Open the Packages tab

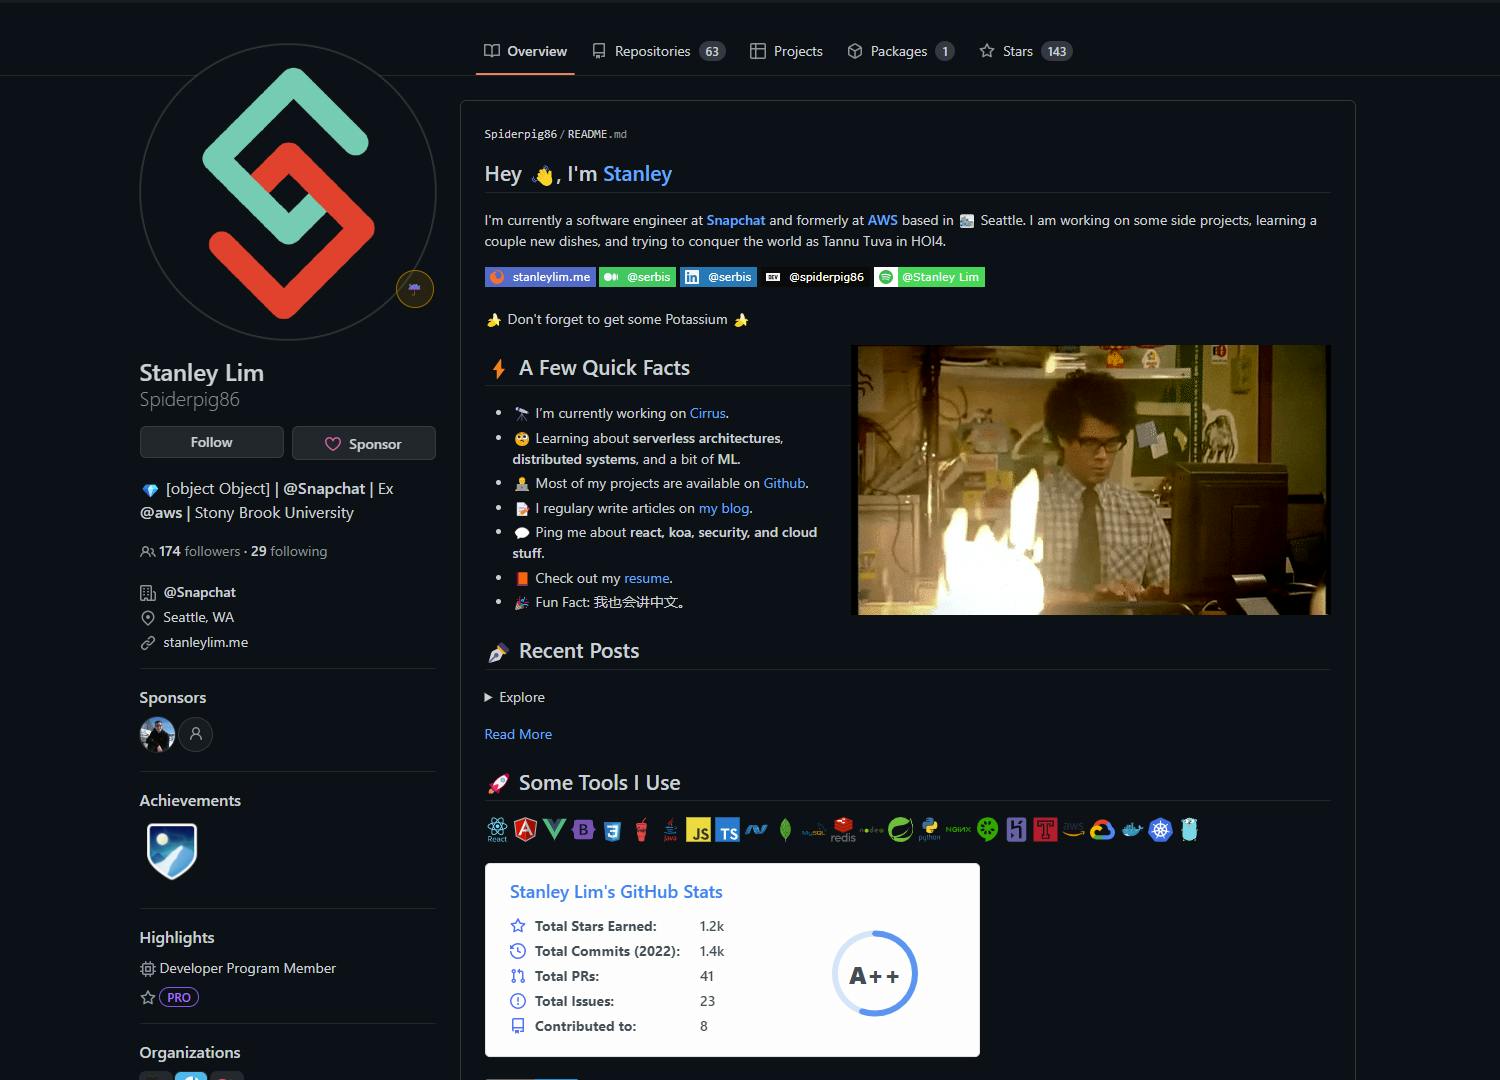[900, 51]
